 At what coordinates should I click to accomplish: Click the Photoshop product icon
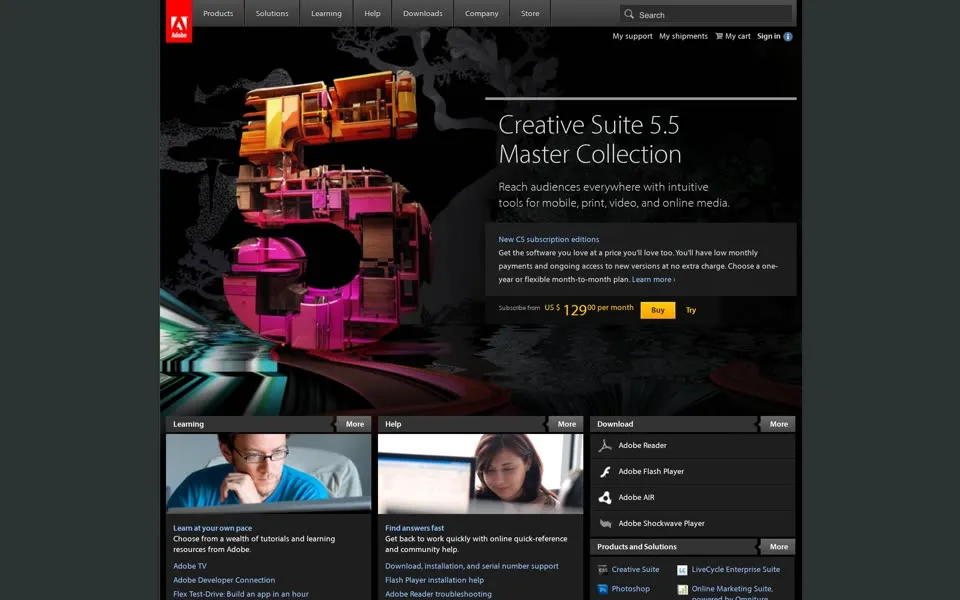click(602, 589)
